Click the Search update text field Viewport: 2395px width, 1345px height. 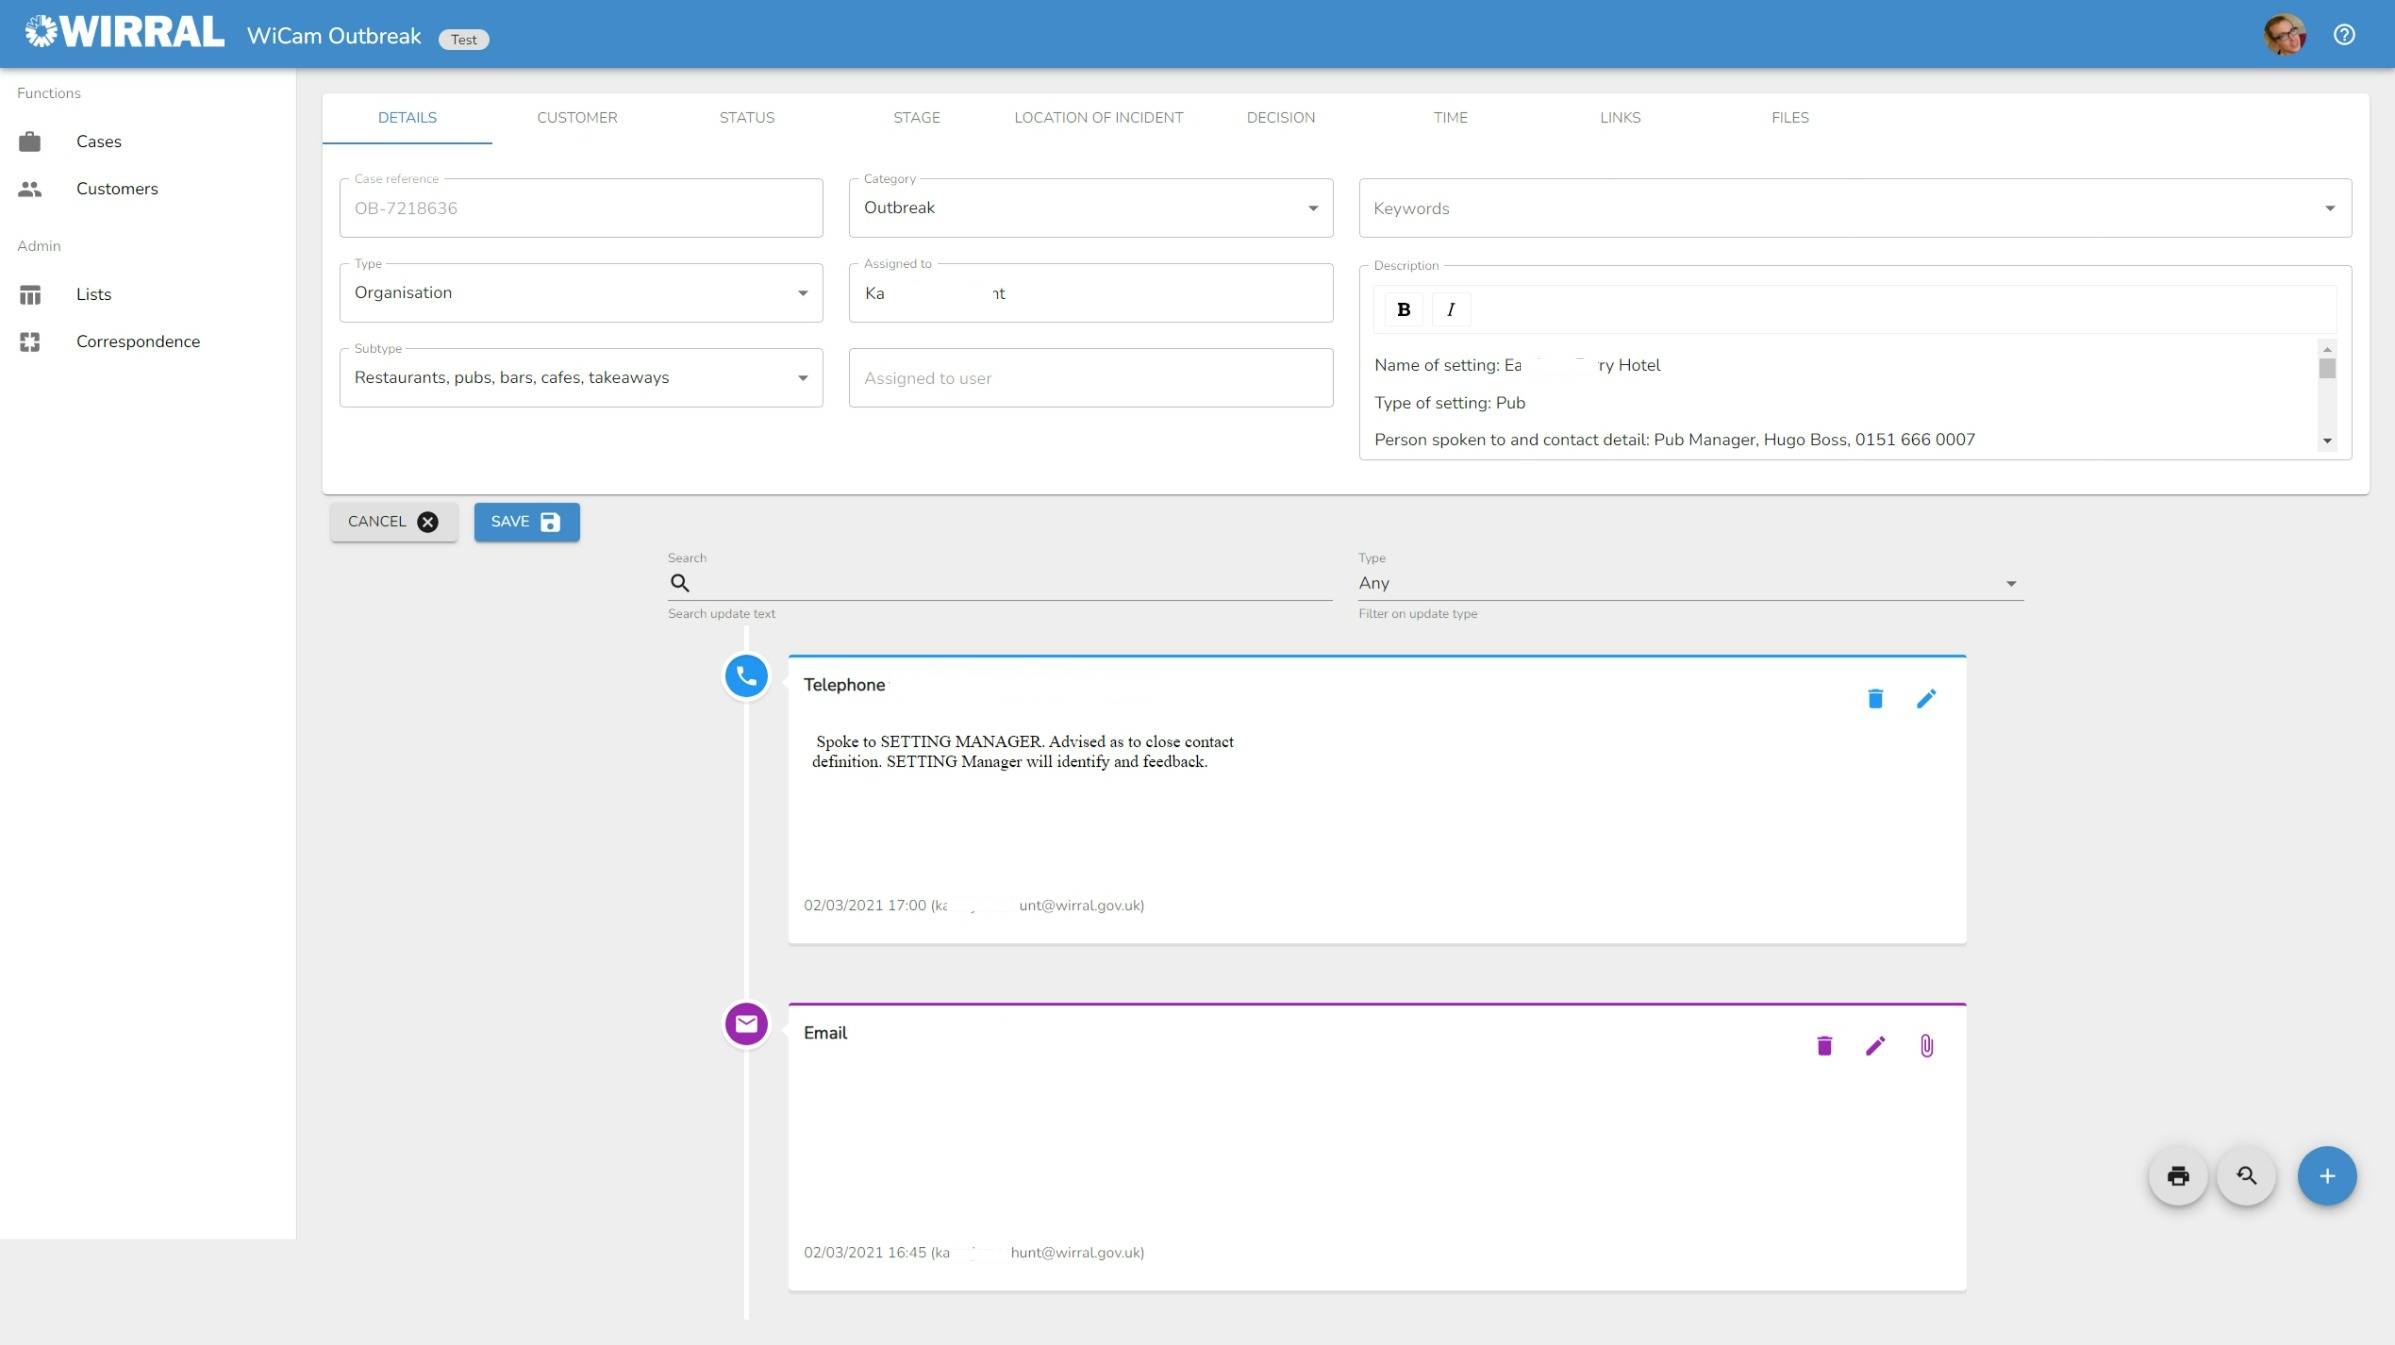[1000, 583]
